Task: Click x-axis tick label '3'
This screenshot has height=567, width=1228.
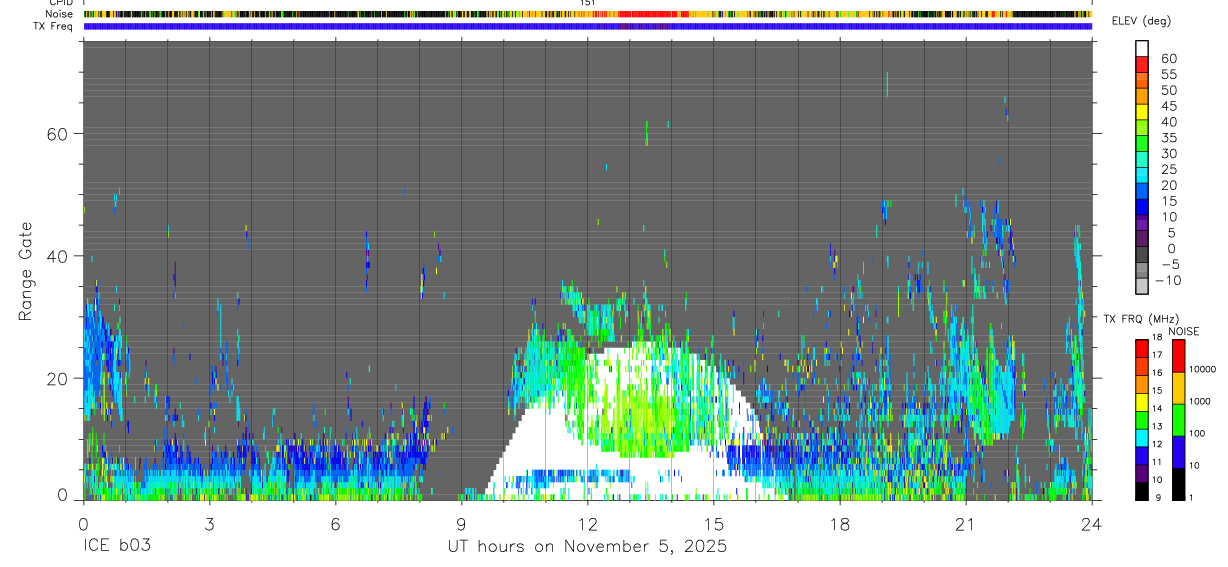Action: [x=209, y=524]
